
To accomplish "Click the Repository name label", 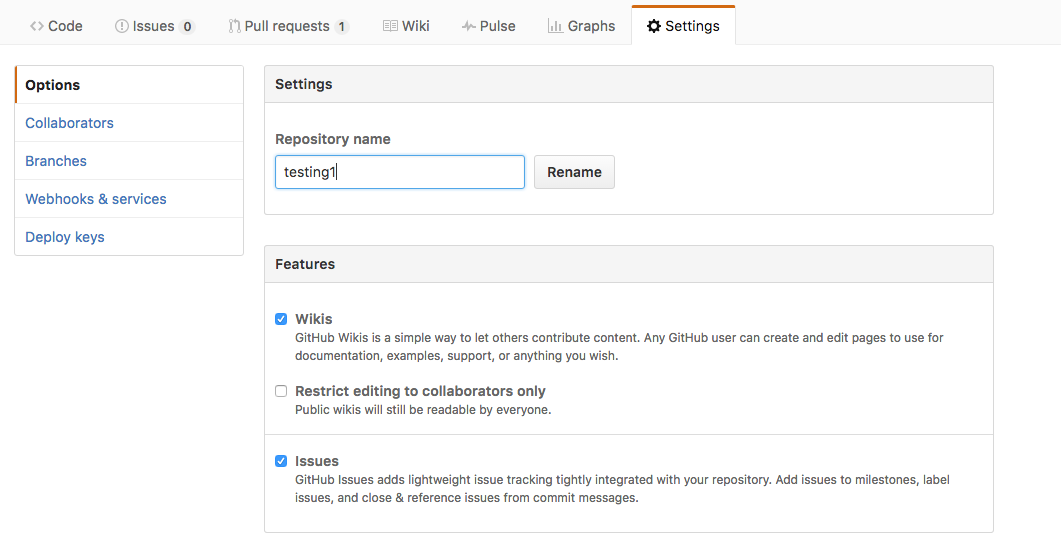I will tap(332, 139).
